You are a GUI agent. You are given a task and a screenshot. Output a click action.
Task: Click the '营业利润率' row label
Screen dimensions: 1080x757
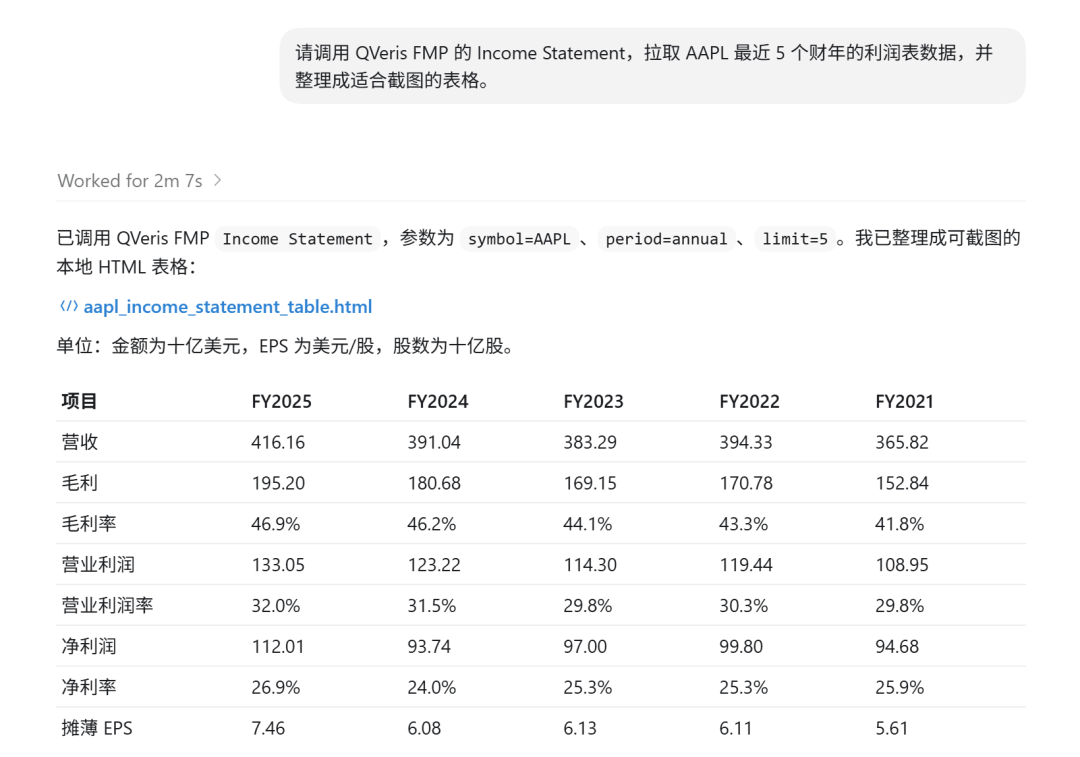[x=107, y=605]
